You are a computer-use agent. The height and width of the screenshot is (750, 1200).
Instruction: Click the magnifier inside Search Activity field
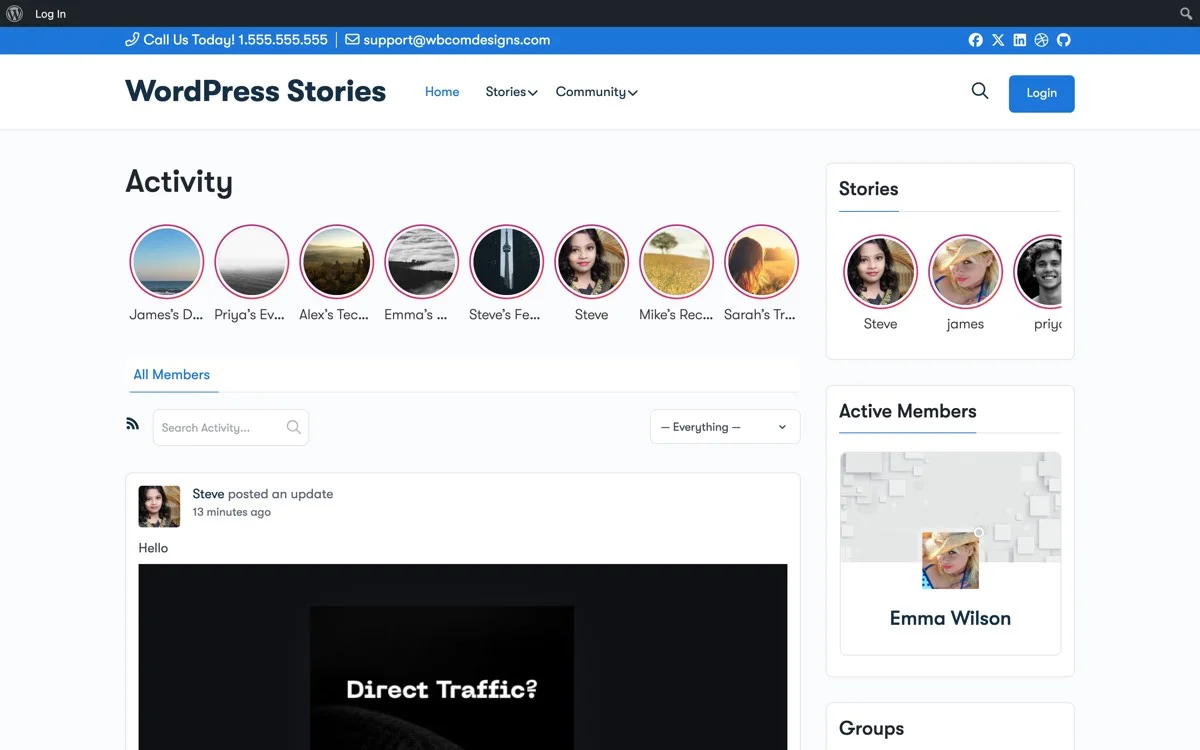[293, 427]
